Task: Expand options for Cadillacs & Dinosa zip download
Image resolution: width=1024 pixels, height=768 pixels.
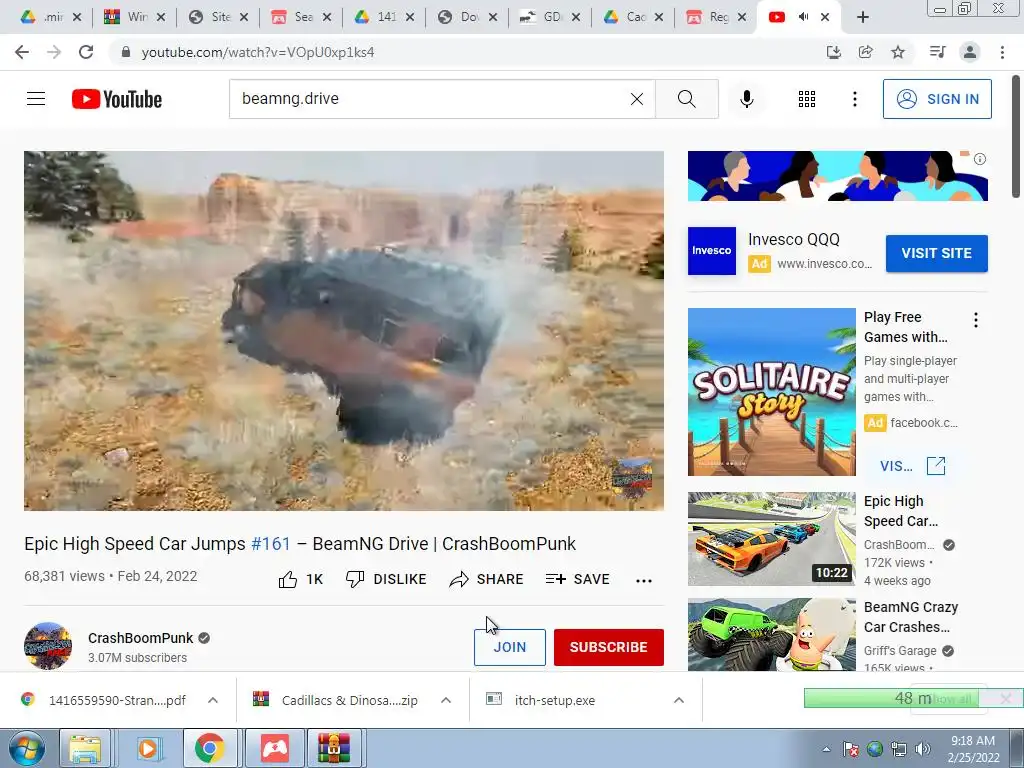Action: pos(446,700)
